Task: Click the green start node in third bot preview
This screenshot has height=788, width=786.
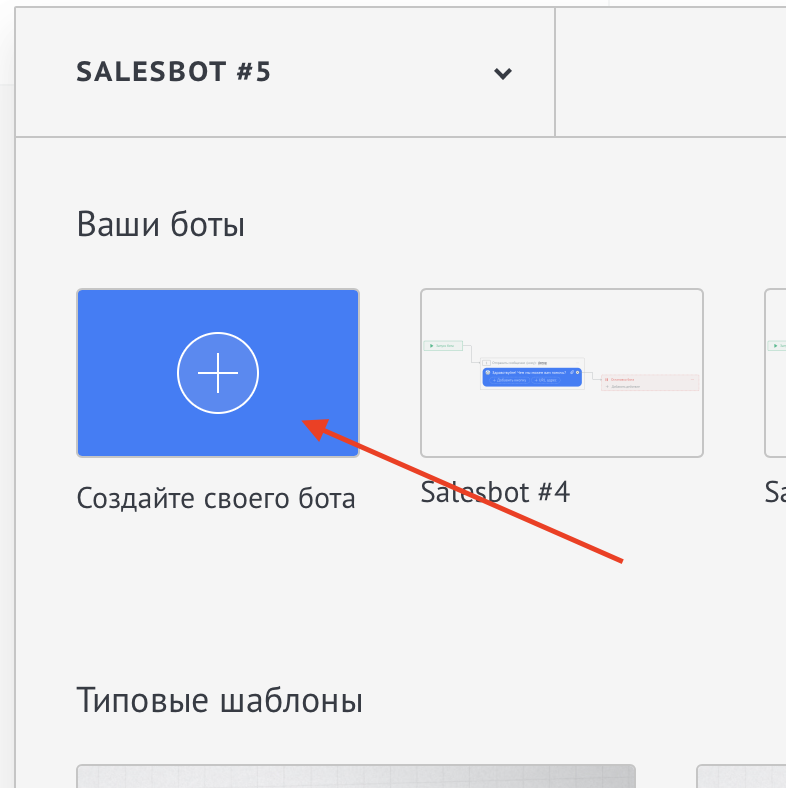Action: (778, 346)
